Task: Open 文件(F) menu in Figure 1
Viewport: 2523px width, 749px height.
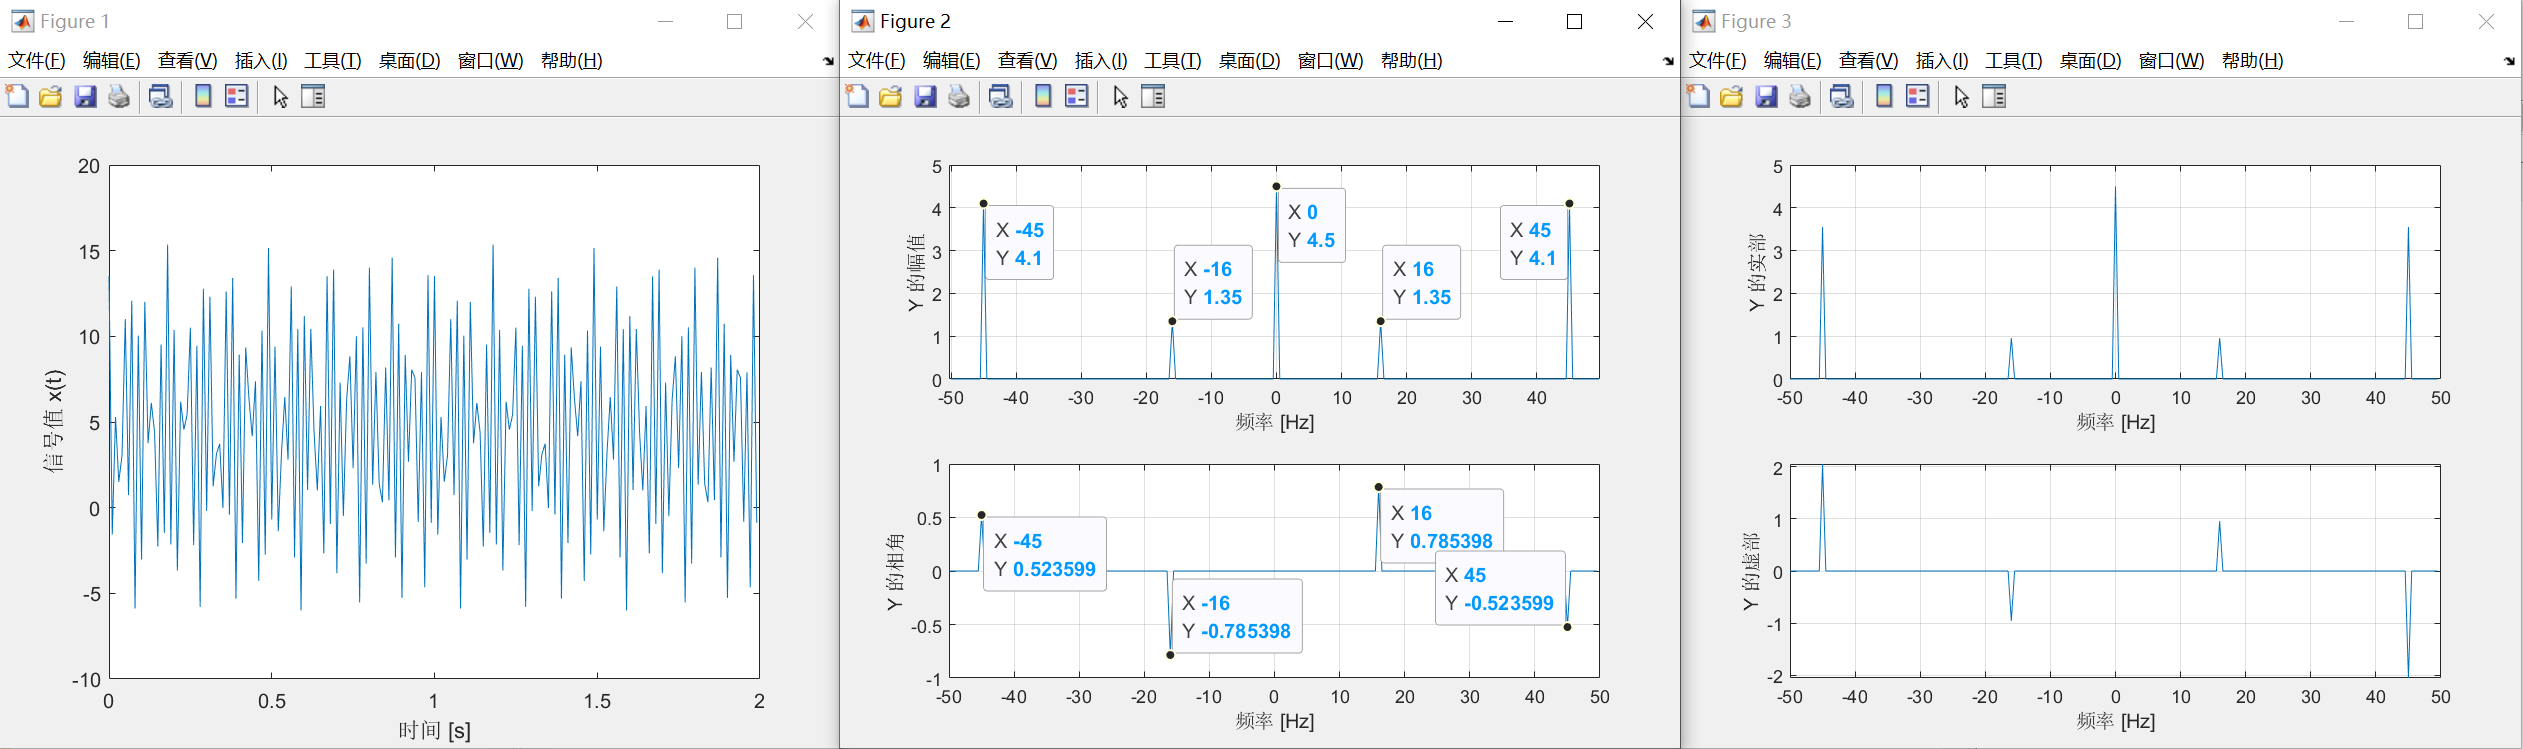Action: (x=37, y=60)
